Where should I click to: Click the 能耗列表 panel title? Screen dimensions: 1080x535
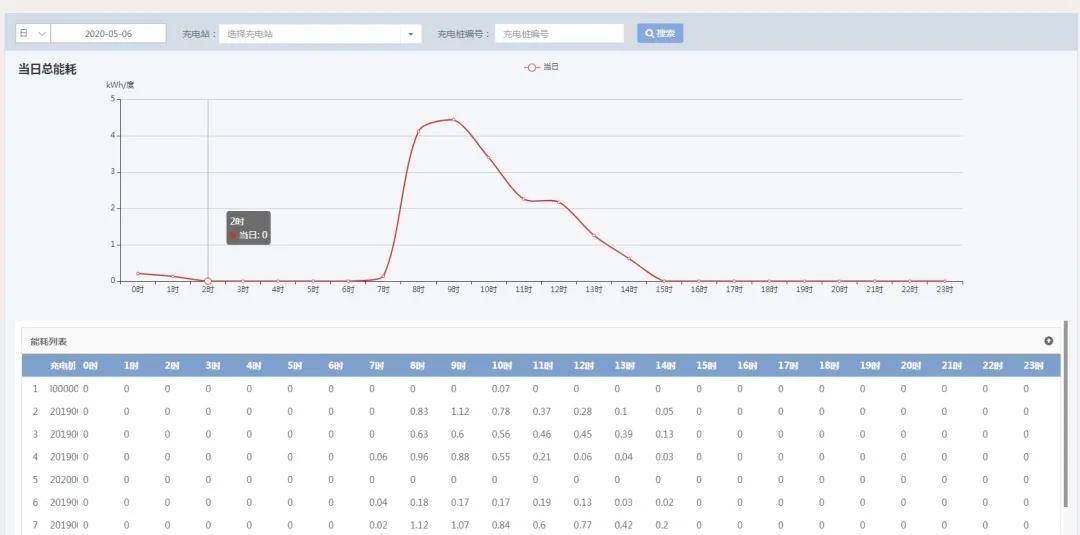[x=48, y=342]
